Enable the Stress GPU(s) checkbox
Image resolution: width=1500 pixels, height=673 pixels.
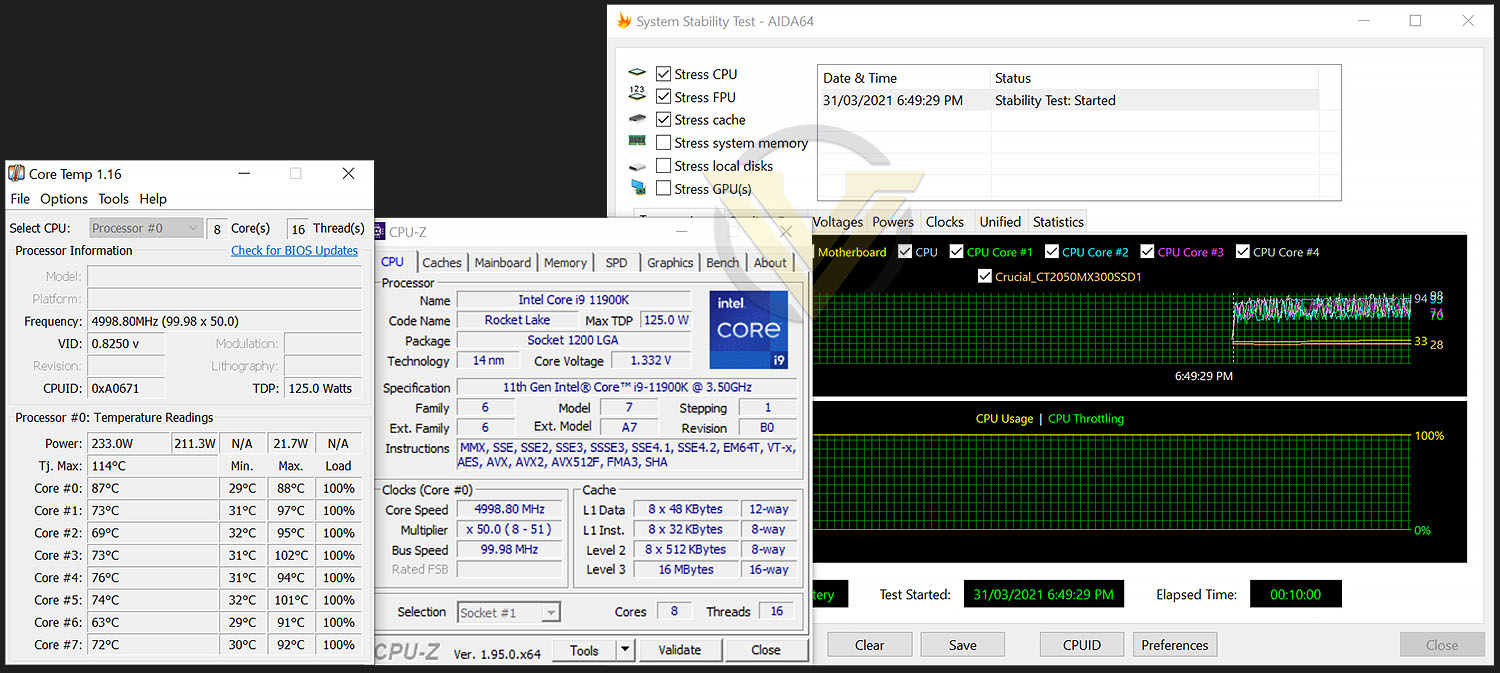tap(663, 189)
